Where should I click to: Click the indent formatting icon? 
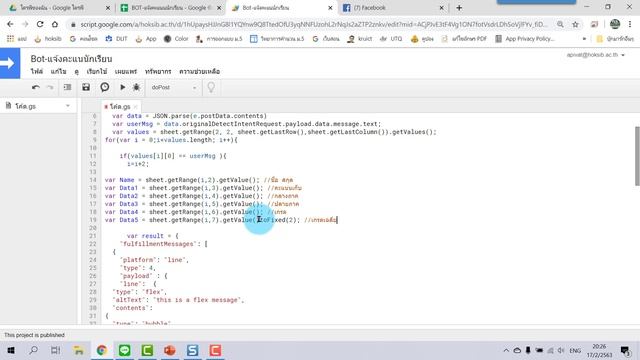pyautogui.click(x=67, y=87)
